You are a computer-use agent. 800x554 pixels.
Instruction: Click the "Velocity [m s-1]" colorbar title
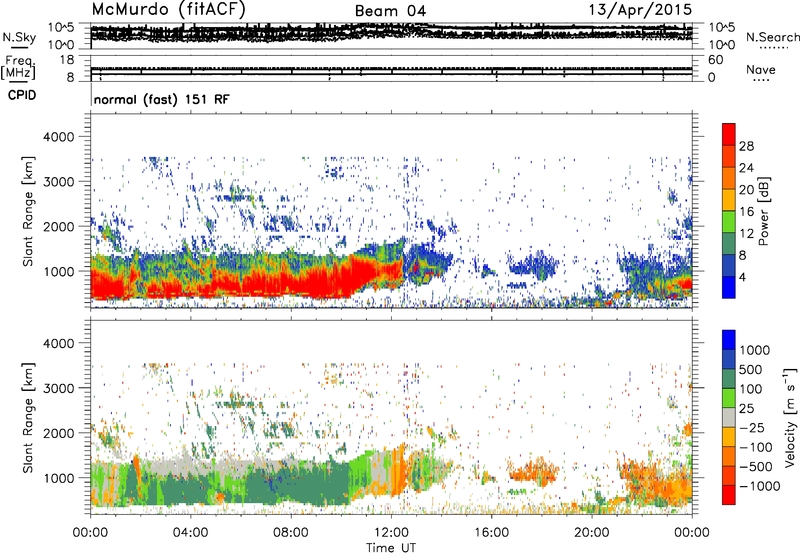tap(790, 417)
